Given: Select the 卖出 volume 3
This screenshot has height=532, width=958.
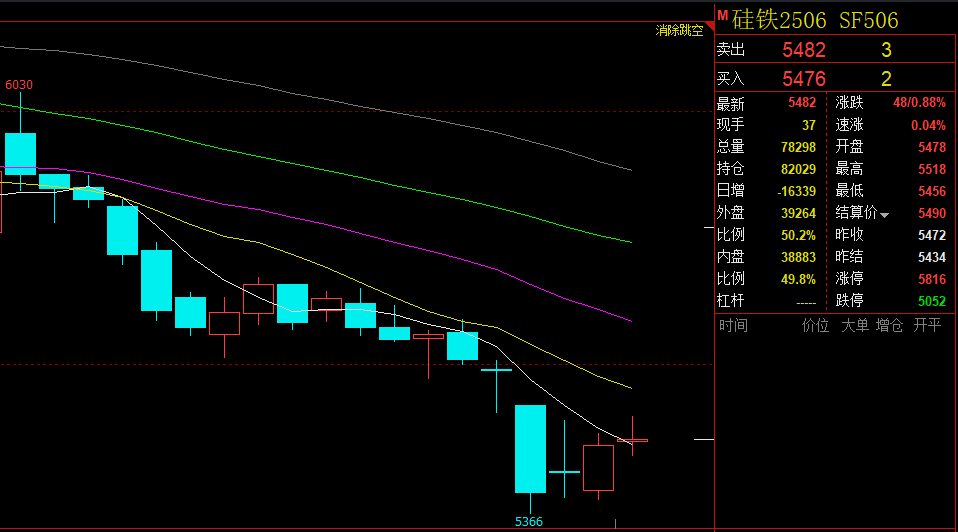Looking at the screenshot, I should [x=886, y=49].
